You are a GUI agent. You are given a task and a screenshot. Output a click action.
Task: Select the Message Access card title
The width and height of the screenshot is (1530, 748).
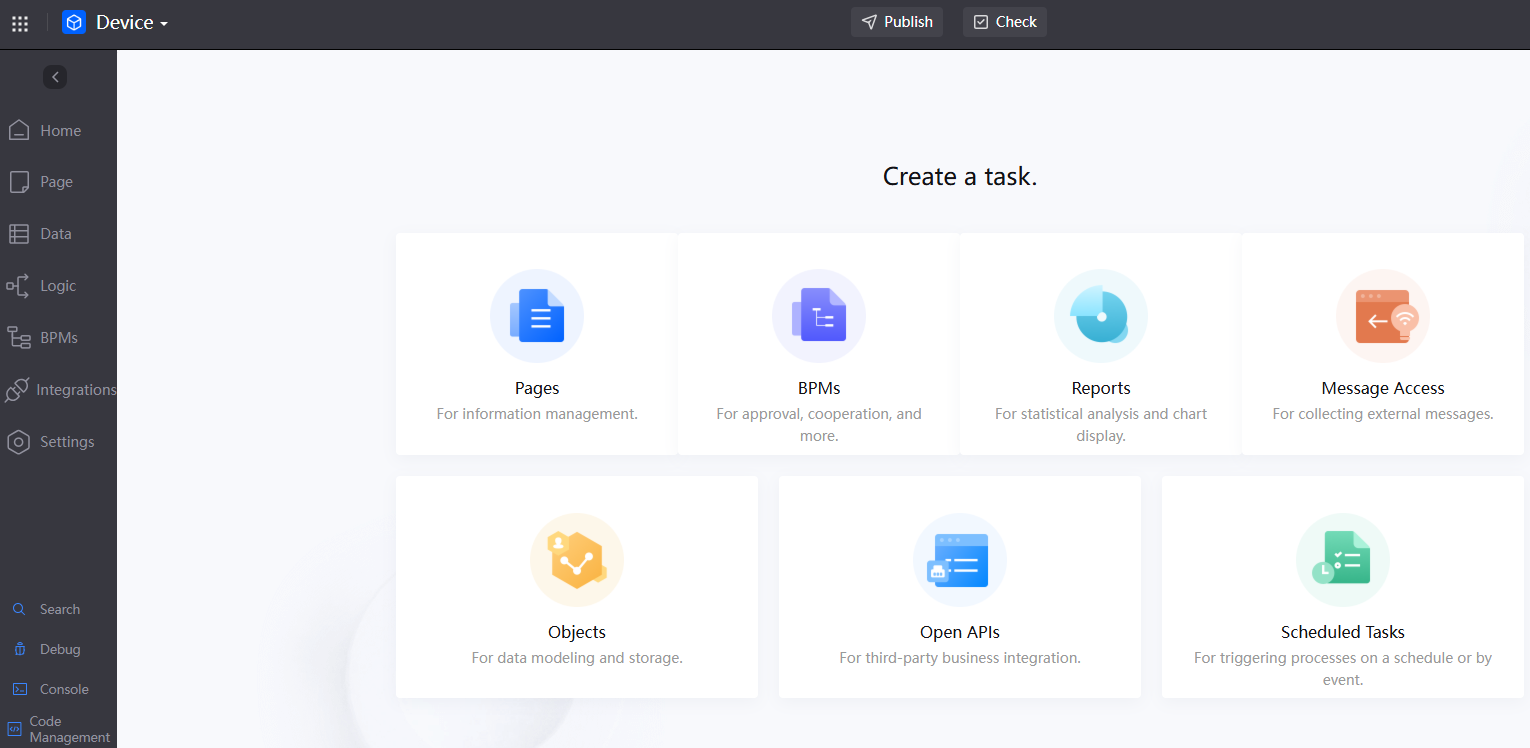pyautogui.click(x=1383, y=388)
